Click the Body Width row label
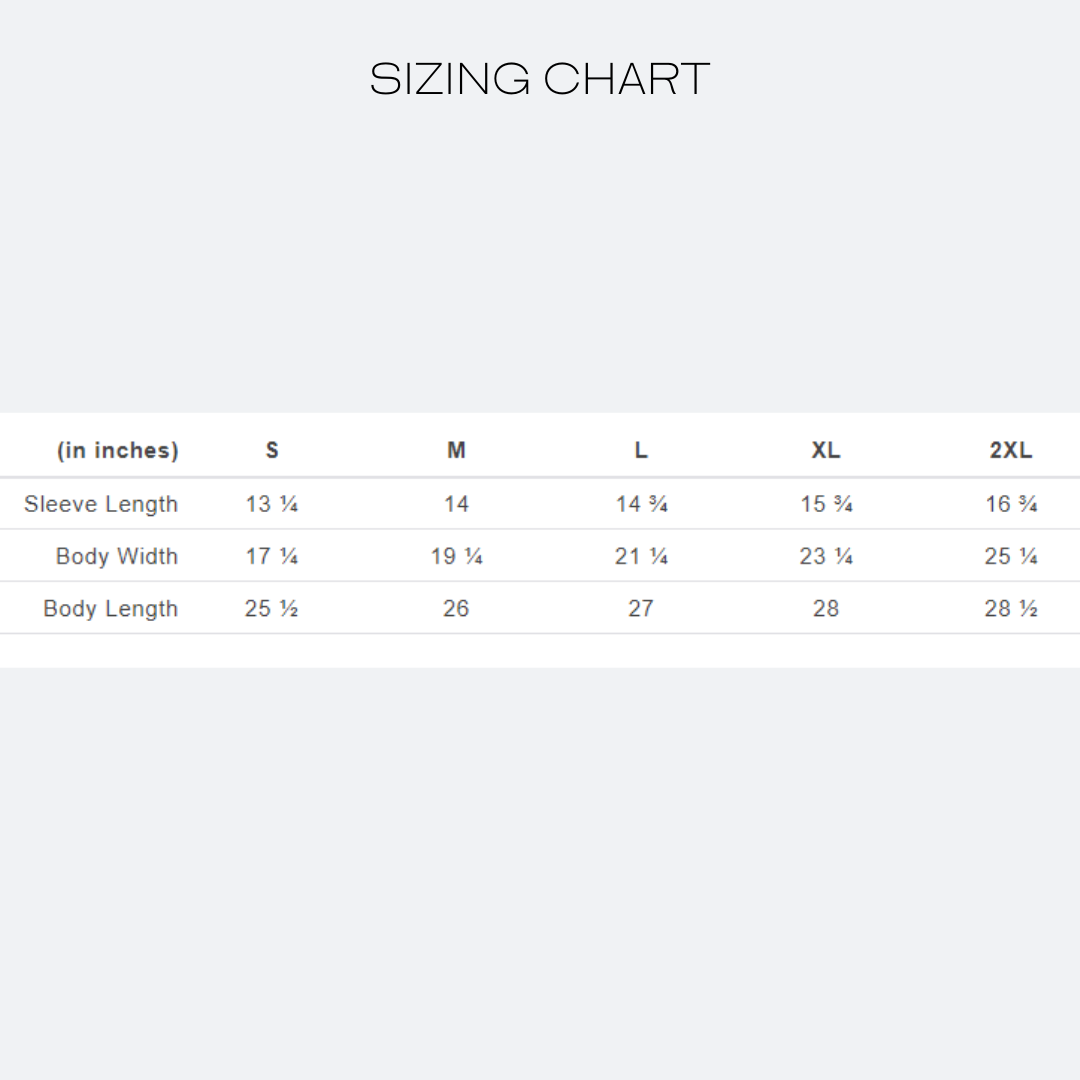 pos(117,557)
